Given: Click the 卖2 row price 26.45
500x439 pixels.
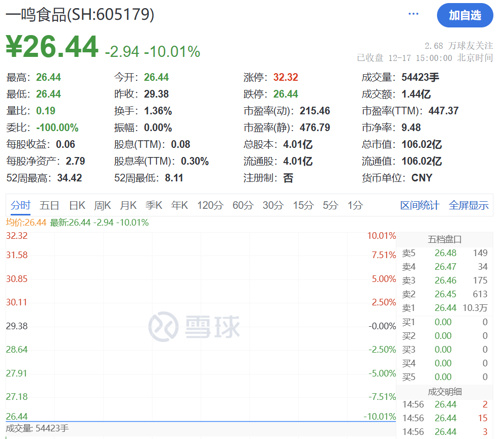Looking at the screenshot, I should pos(445,294).
